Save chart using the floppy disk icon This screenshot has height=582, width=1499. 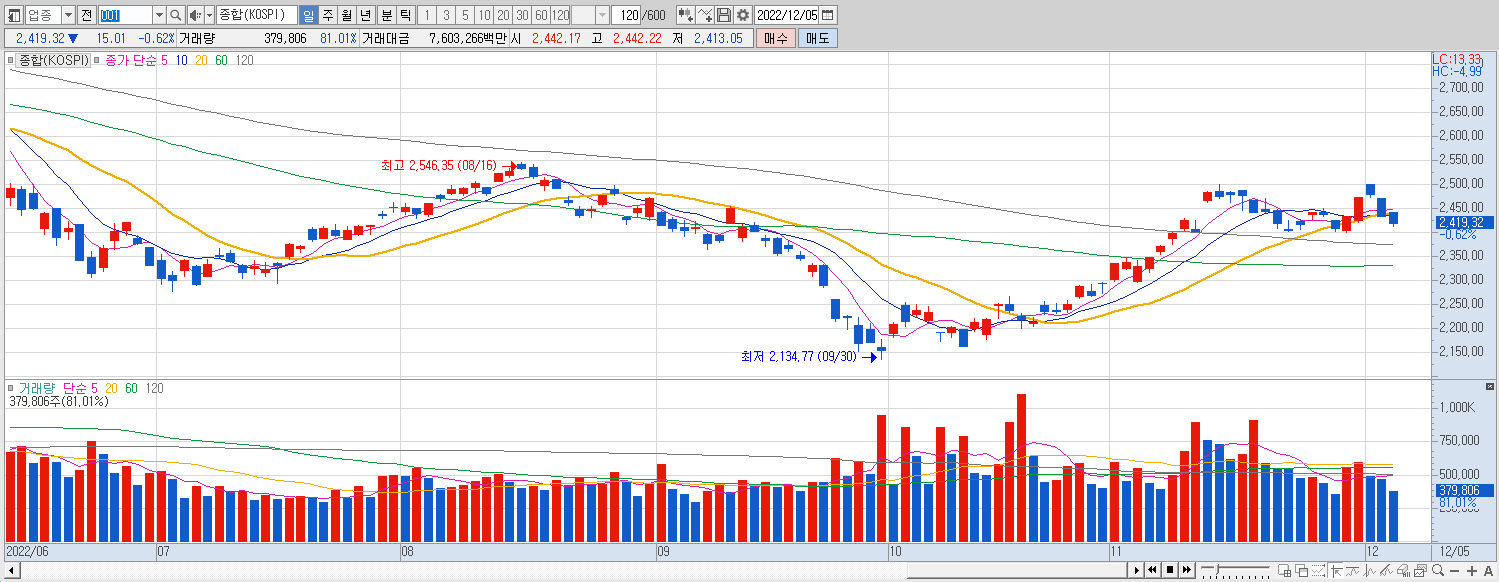coord(724,15)
